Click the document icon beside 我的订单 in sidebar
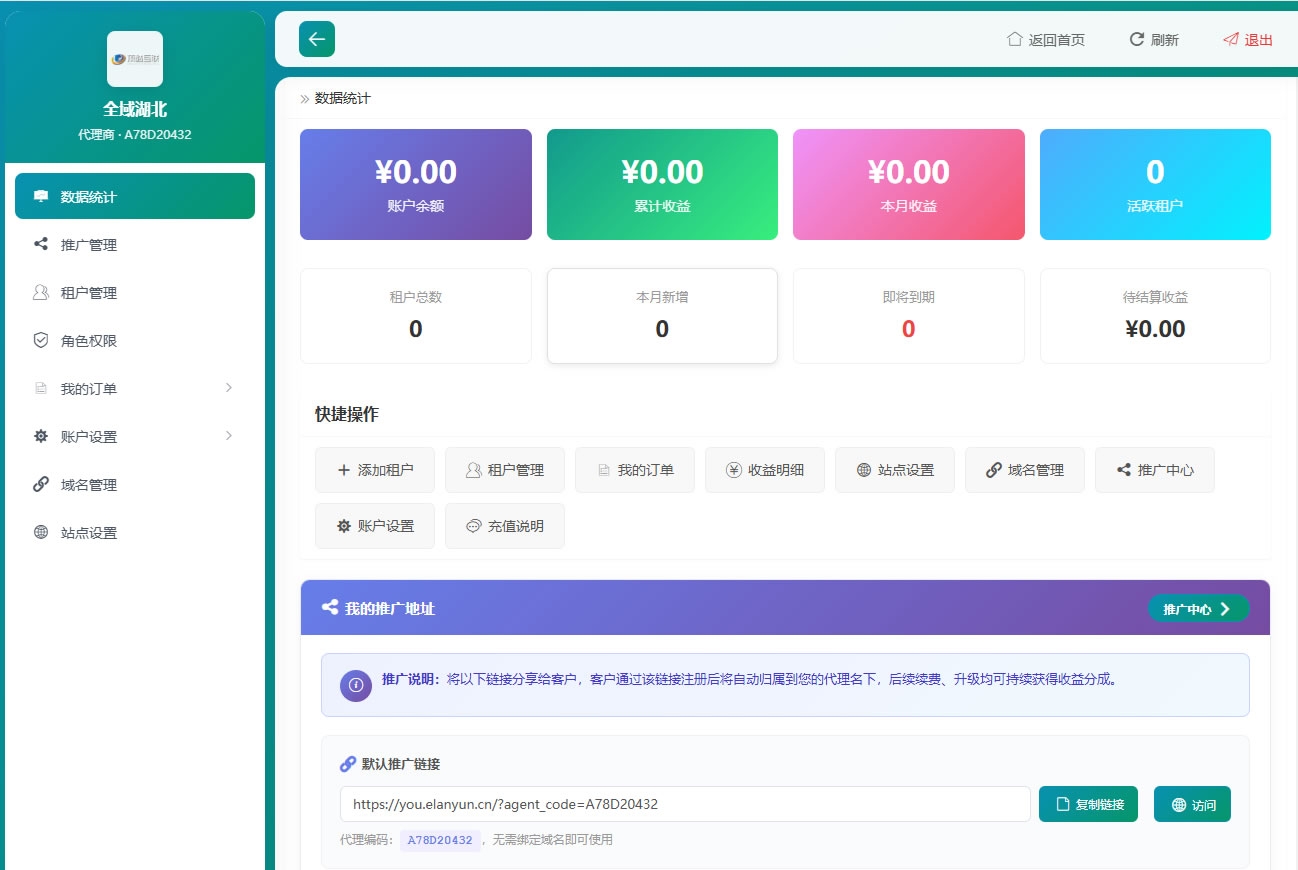 (x=41, y=388)
